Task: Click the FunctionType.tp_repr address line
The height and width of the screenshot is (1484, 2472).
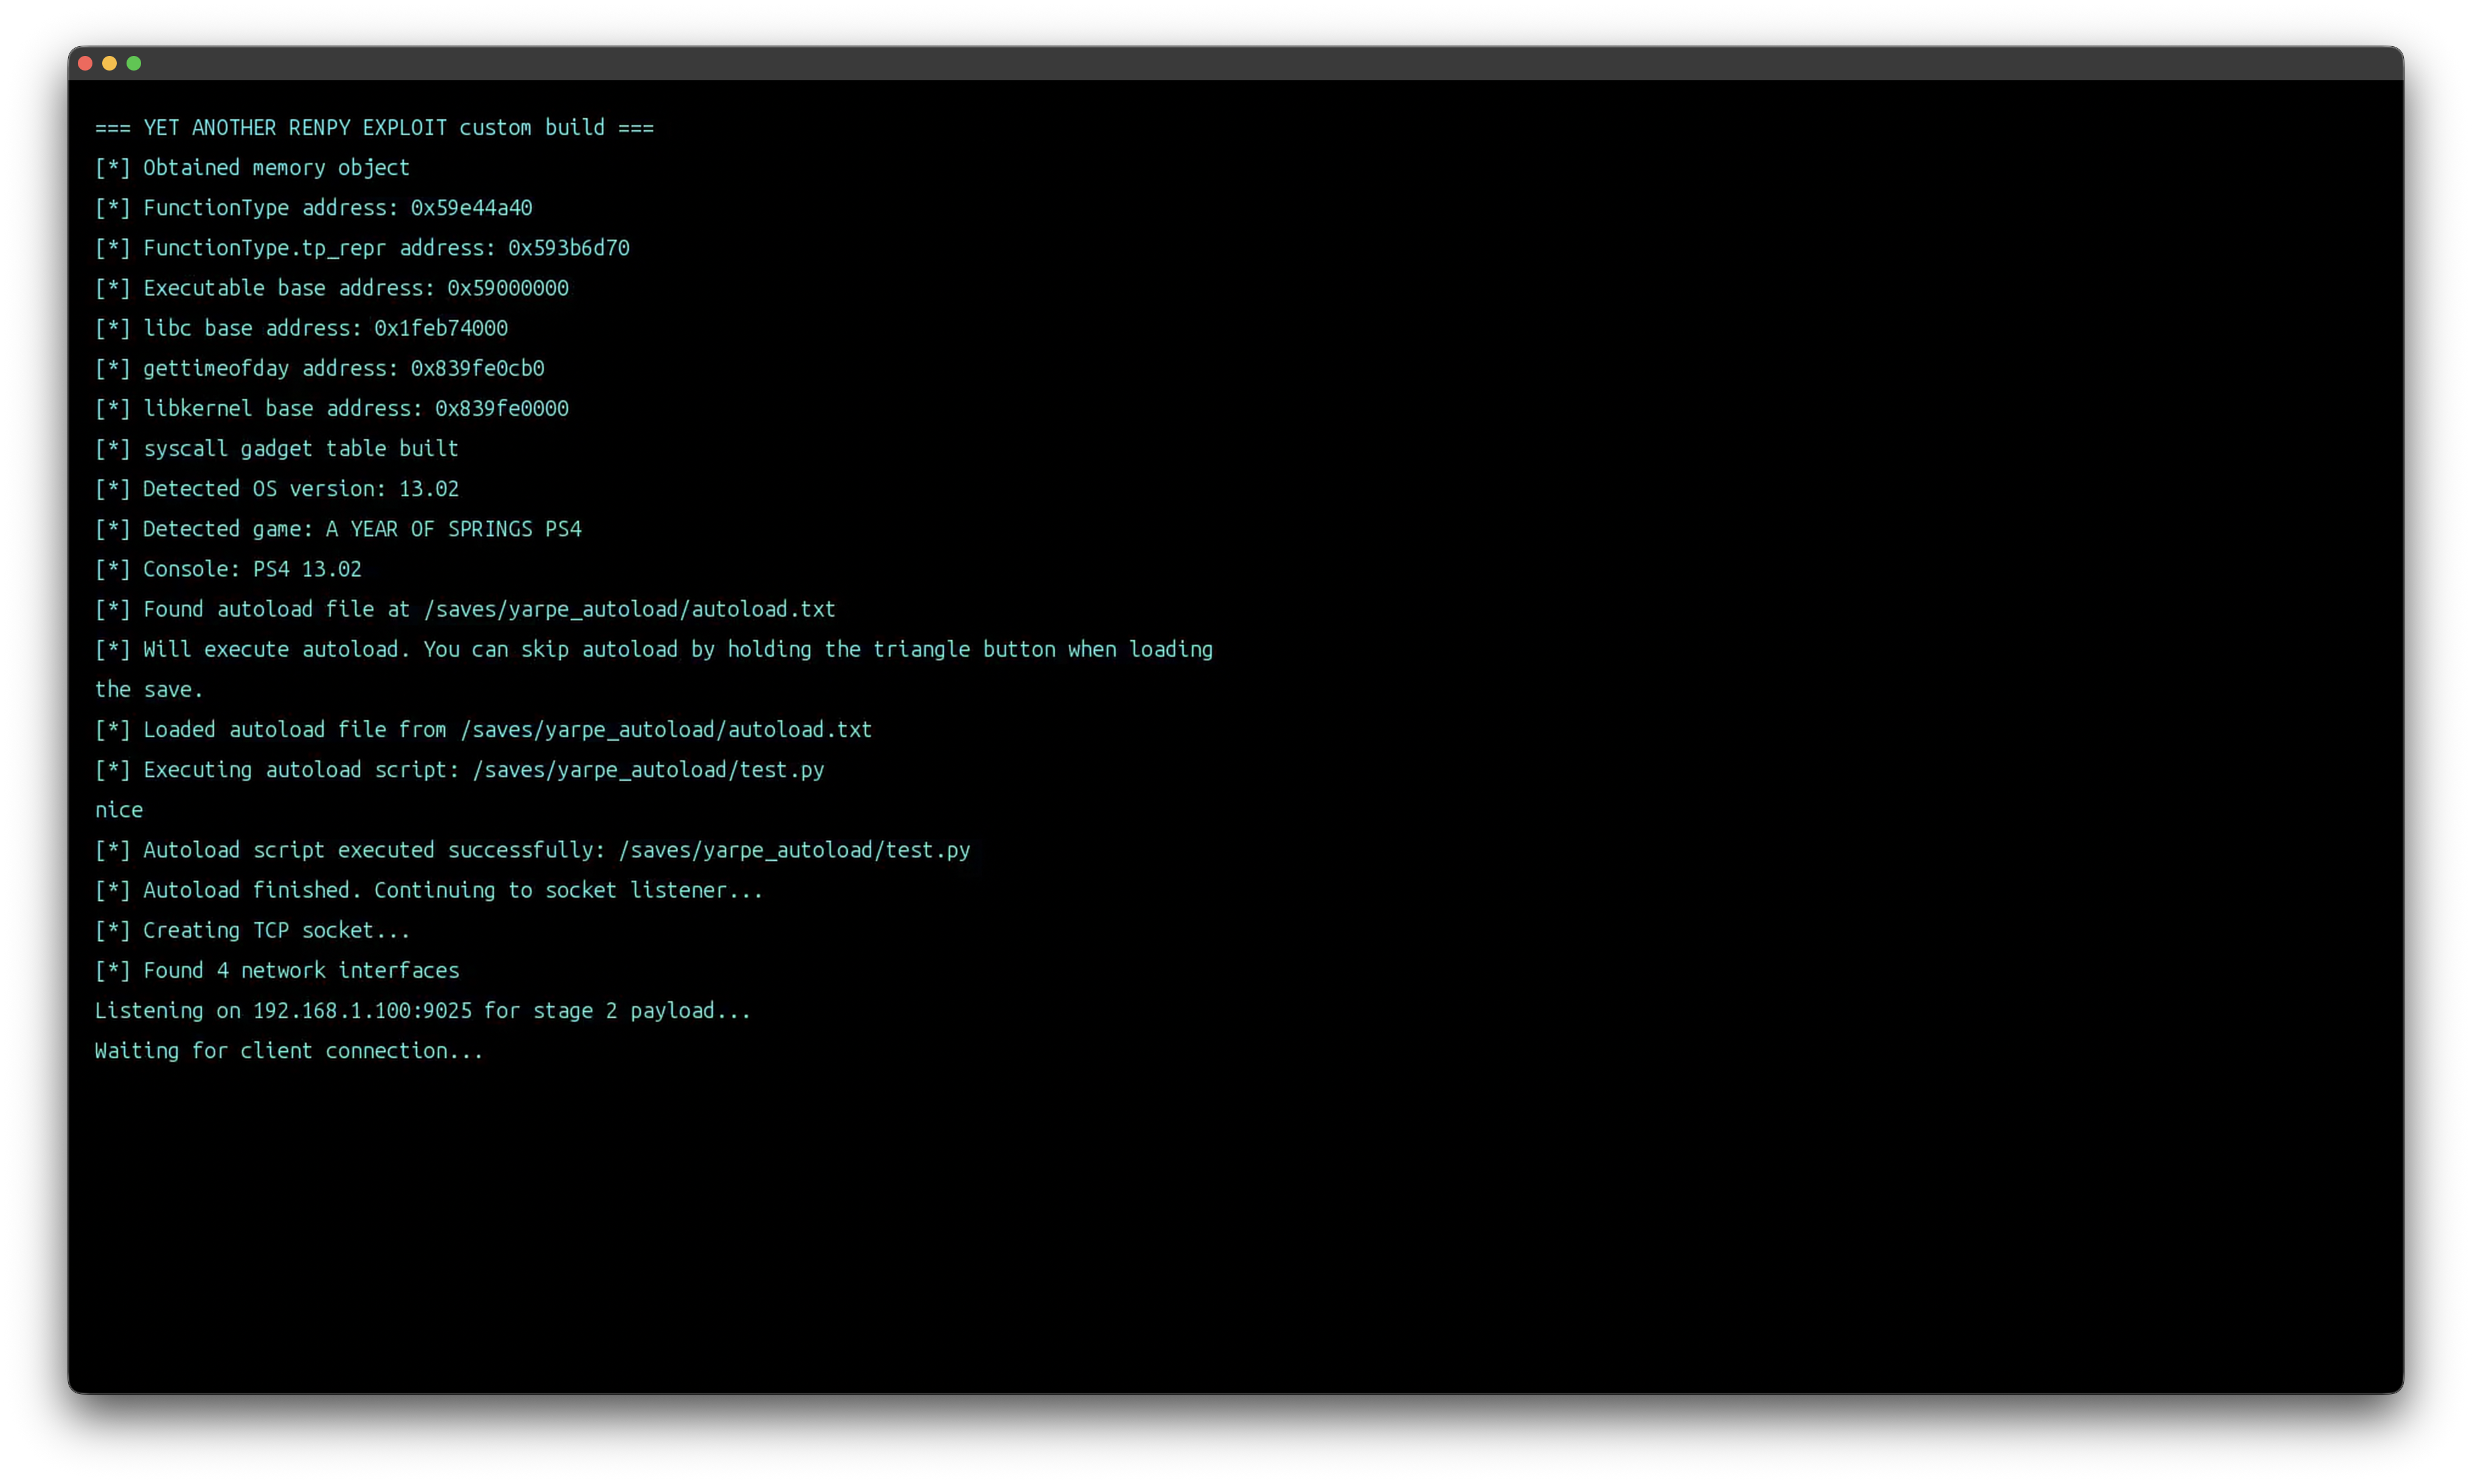Action: 362,248
